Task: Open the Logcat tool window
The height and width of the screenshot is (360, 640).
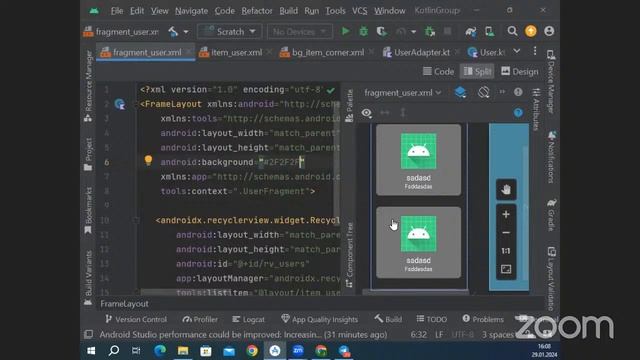Action: 249,319
